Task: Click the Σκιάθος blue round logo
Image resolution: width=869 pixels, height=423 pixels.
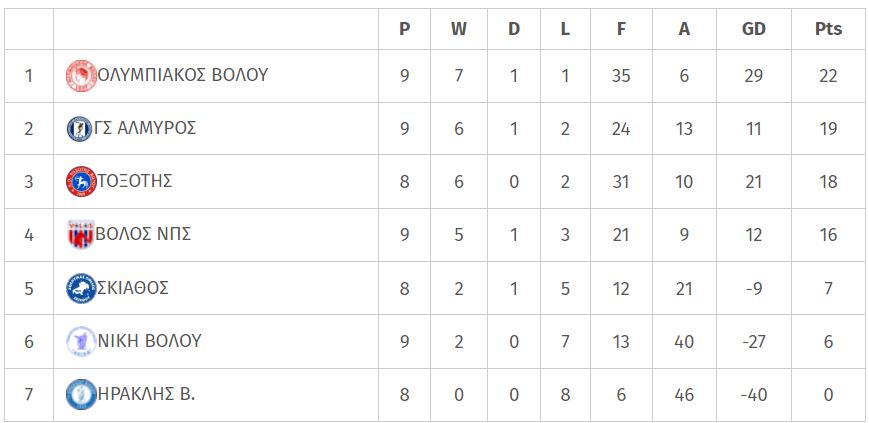Action: coord(81,288)
